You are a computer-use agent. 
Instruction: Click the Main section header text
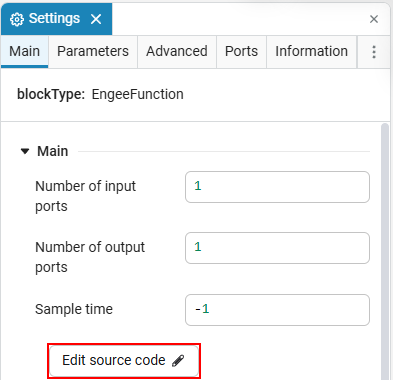[53, 151]
